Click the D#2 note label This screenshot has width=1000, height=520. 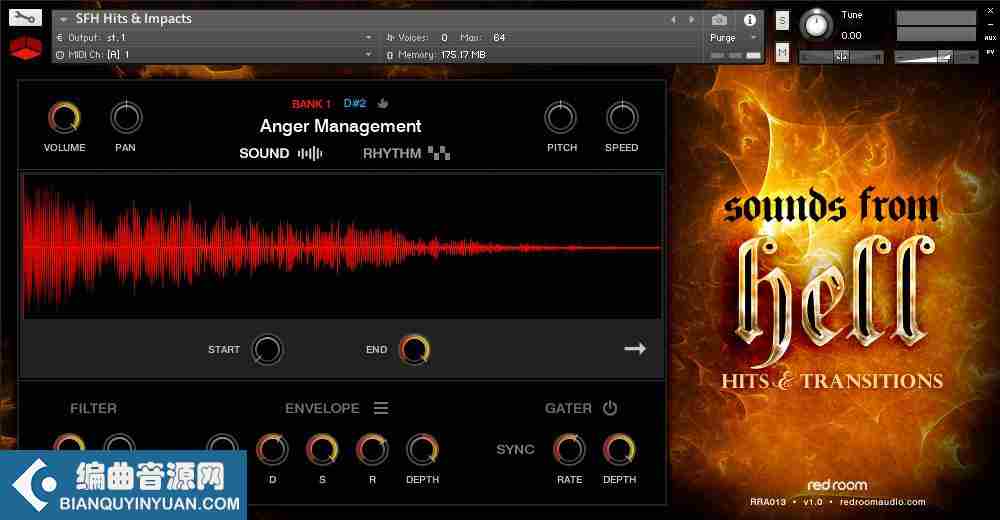355,103
